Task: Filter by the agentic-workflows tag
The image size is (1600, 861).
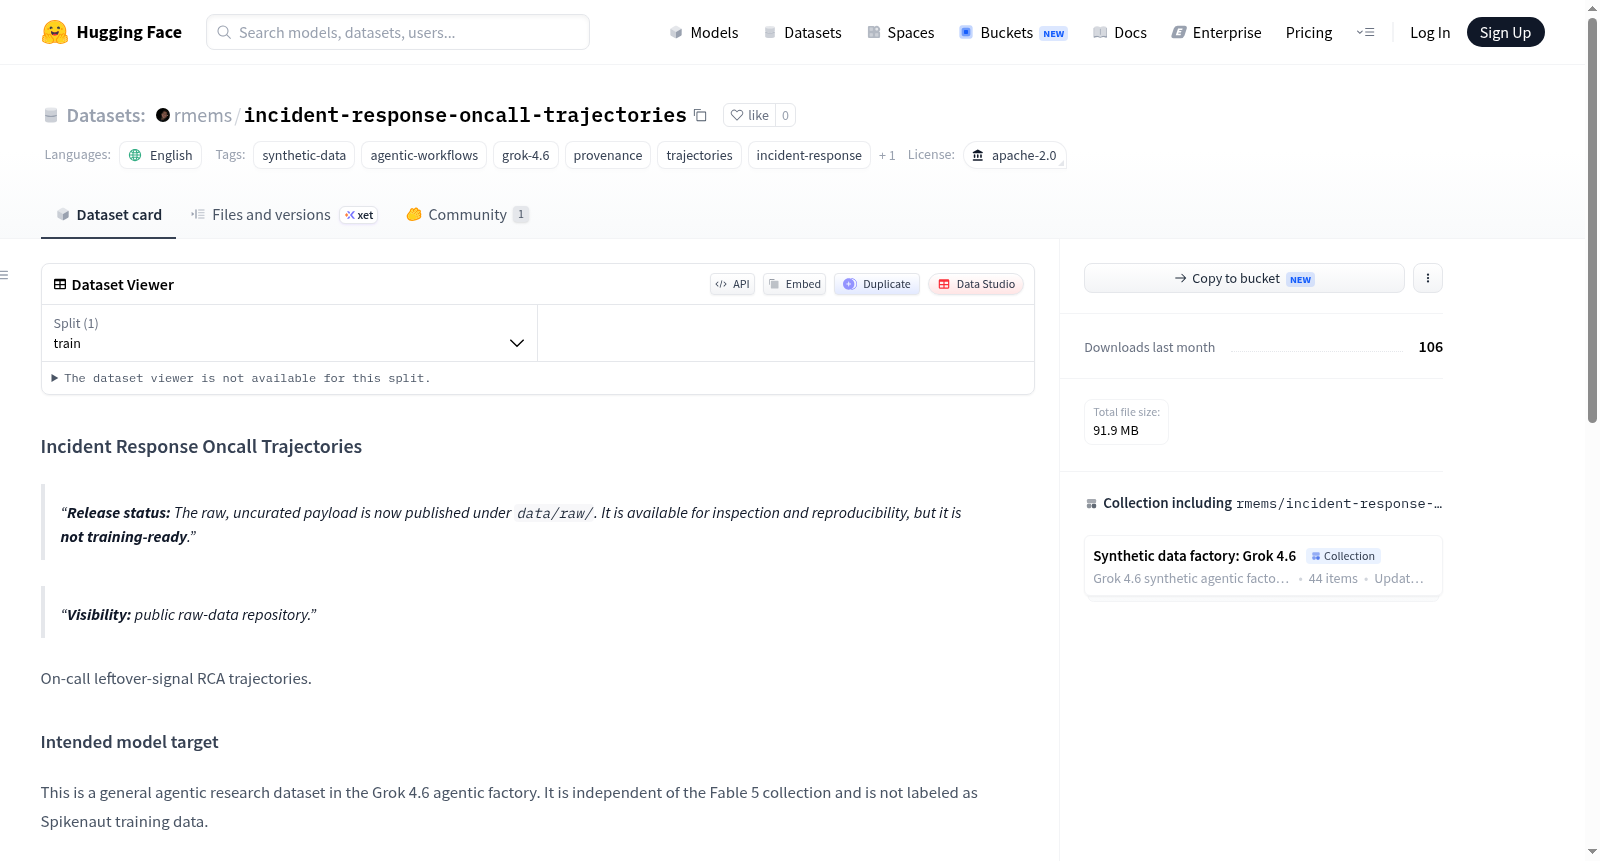Action: point(424,155)
